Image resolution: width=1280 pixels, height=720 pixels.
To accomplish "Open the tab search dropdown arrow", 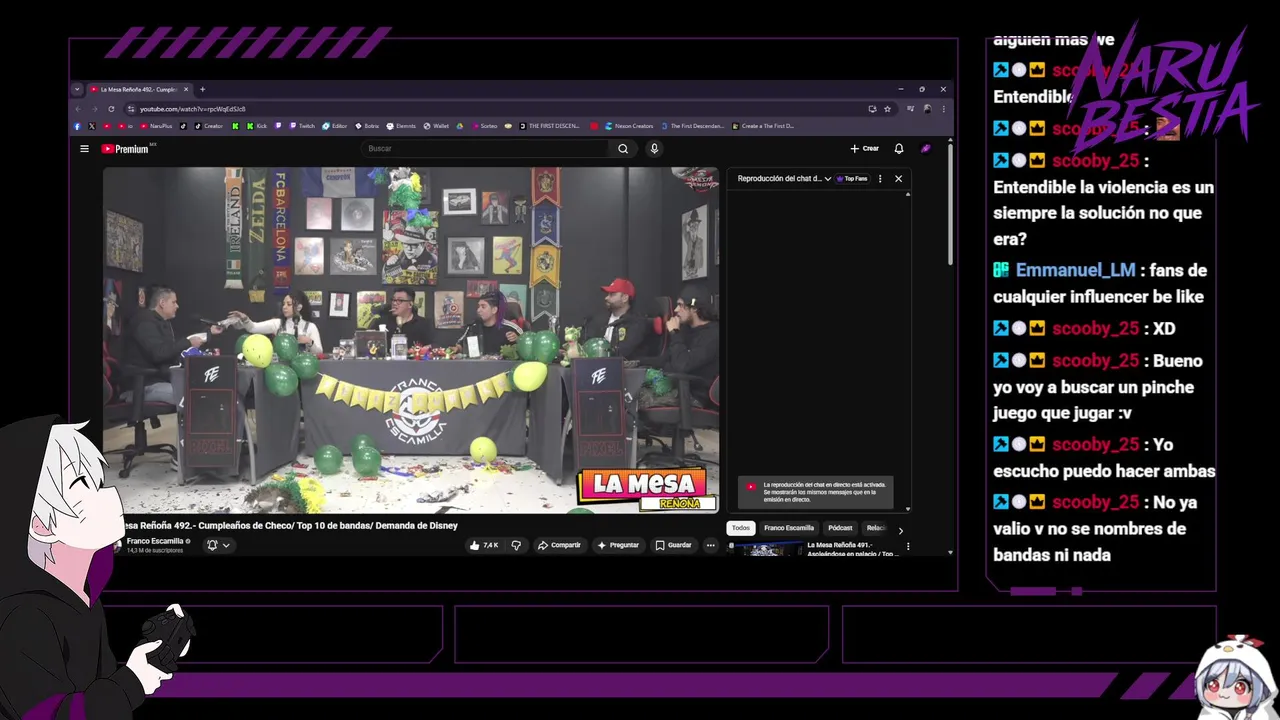I will tap(77, 89).
